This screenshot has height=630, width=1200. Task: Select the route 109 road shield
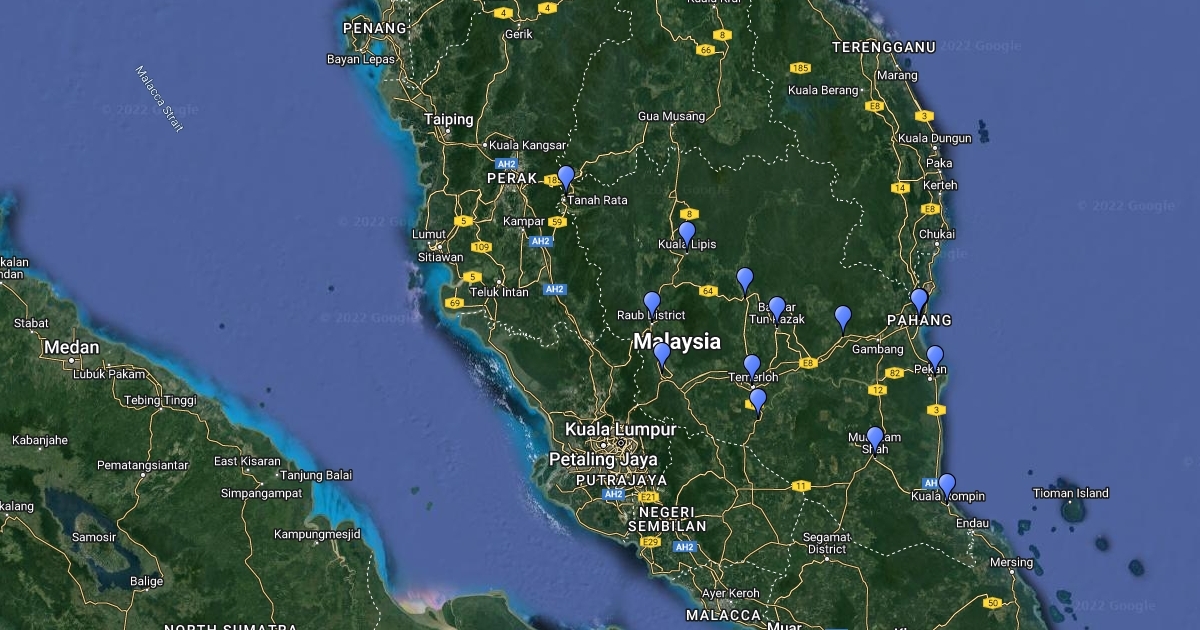tap(482, 247)
